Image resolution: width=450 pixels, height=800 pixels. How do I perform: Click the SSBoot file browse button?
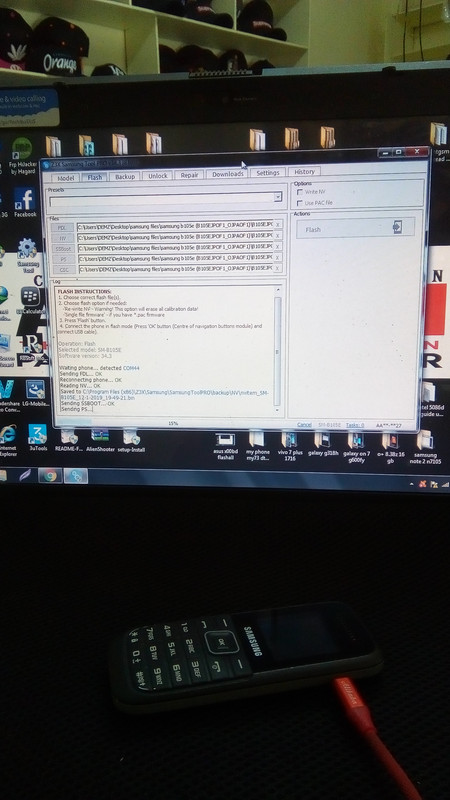pos(62,248)
